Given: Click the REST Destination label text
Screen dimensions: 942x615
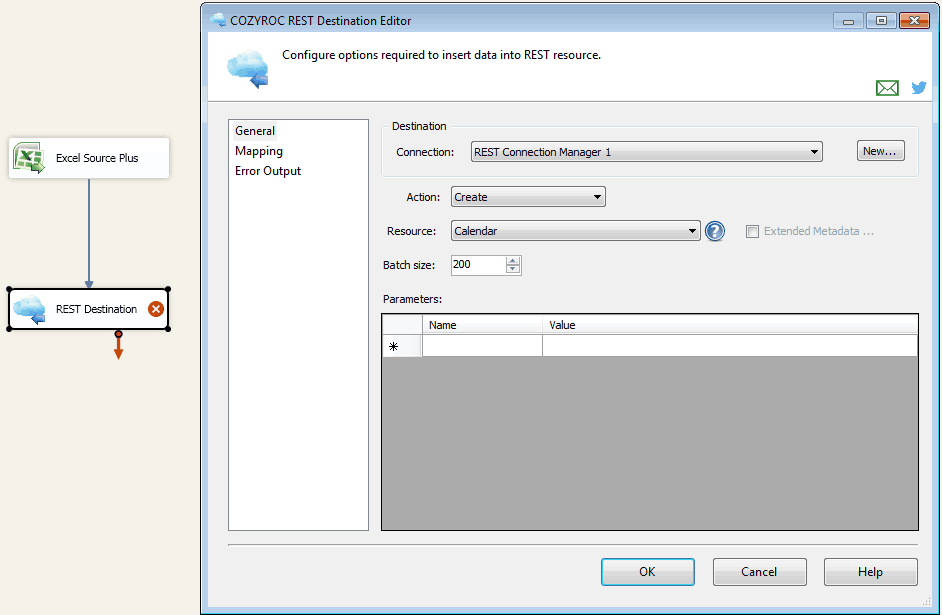Looking at the screenshot, I should (x=96, y=309).
